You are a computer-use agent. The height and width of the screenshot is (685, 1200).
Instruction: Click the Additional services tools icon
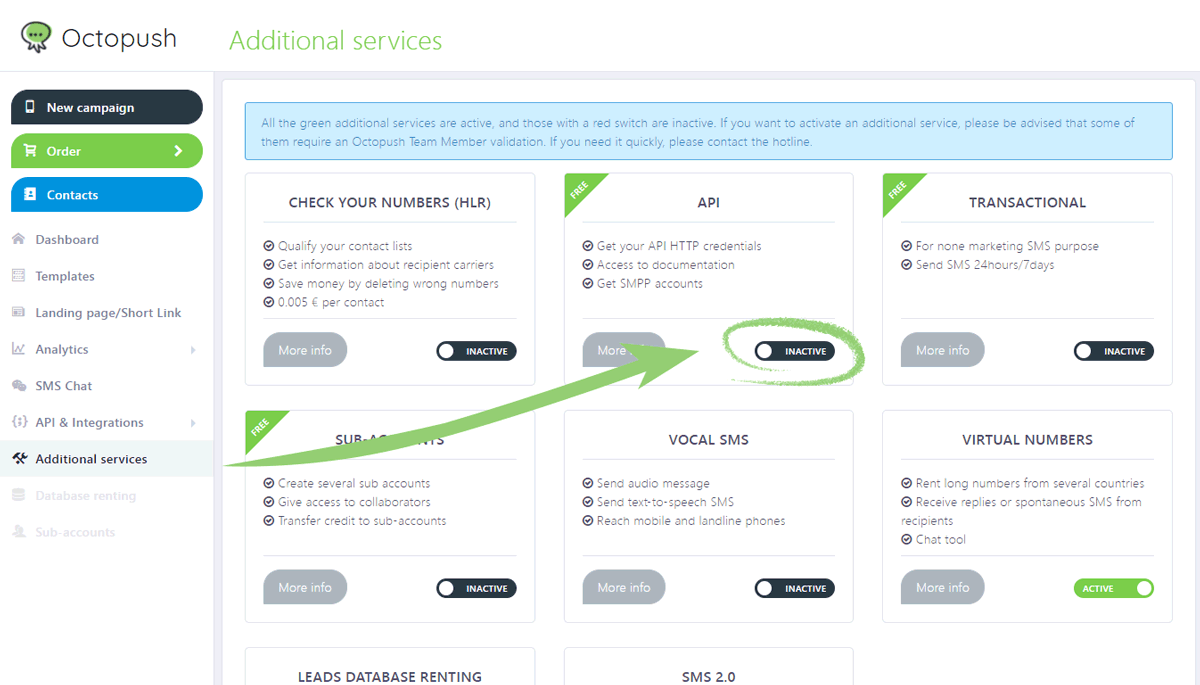click(x=18, y=459)
